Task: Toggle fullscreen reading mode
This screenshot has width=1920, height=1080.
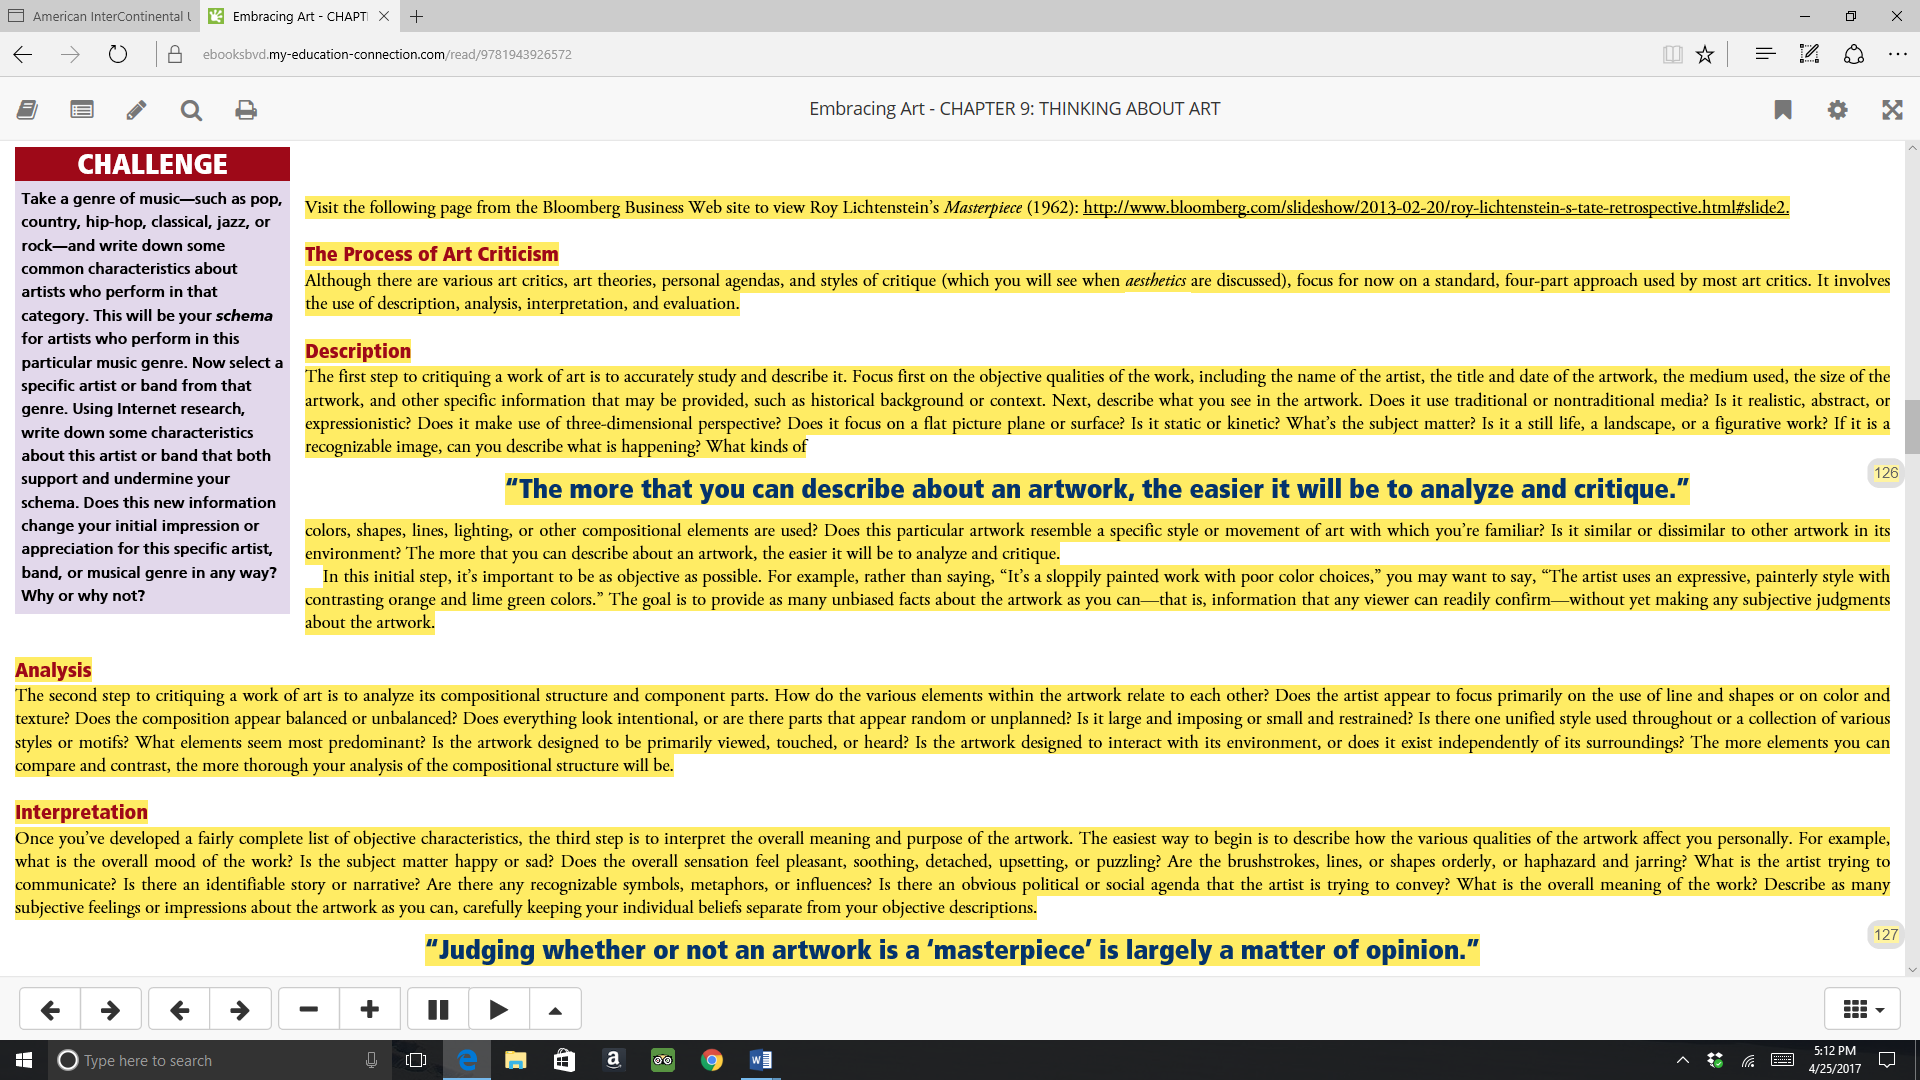Action: click(1892, 110)
